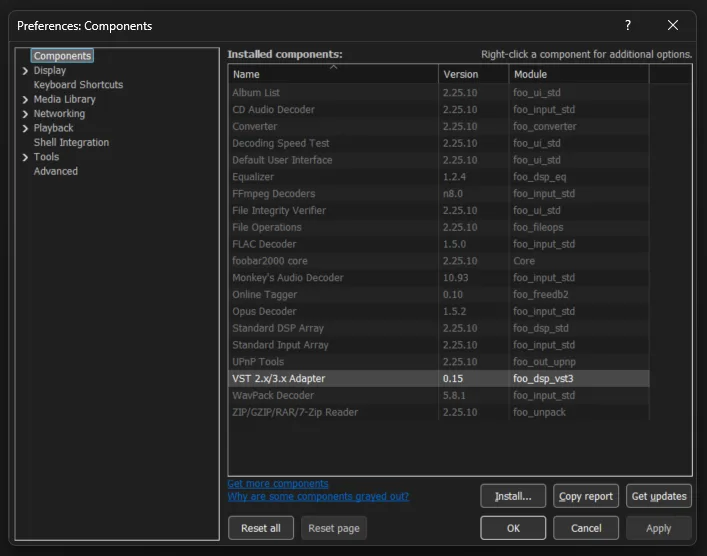Expand the Playback tree node
Image resolution: width=707 pixels, height=556 pixels.
(25, 129)
